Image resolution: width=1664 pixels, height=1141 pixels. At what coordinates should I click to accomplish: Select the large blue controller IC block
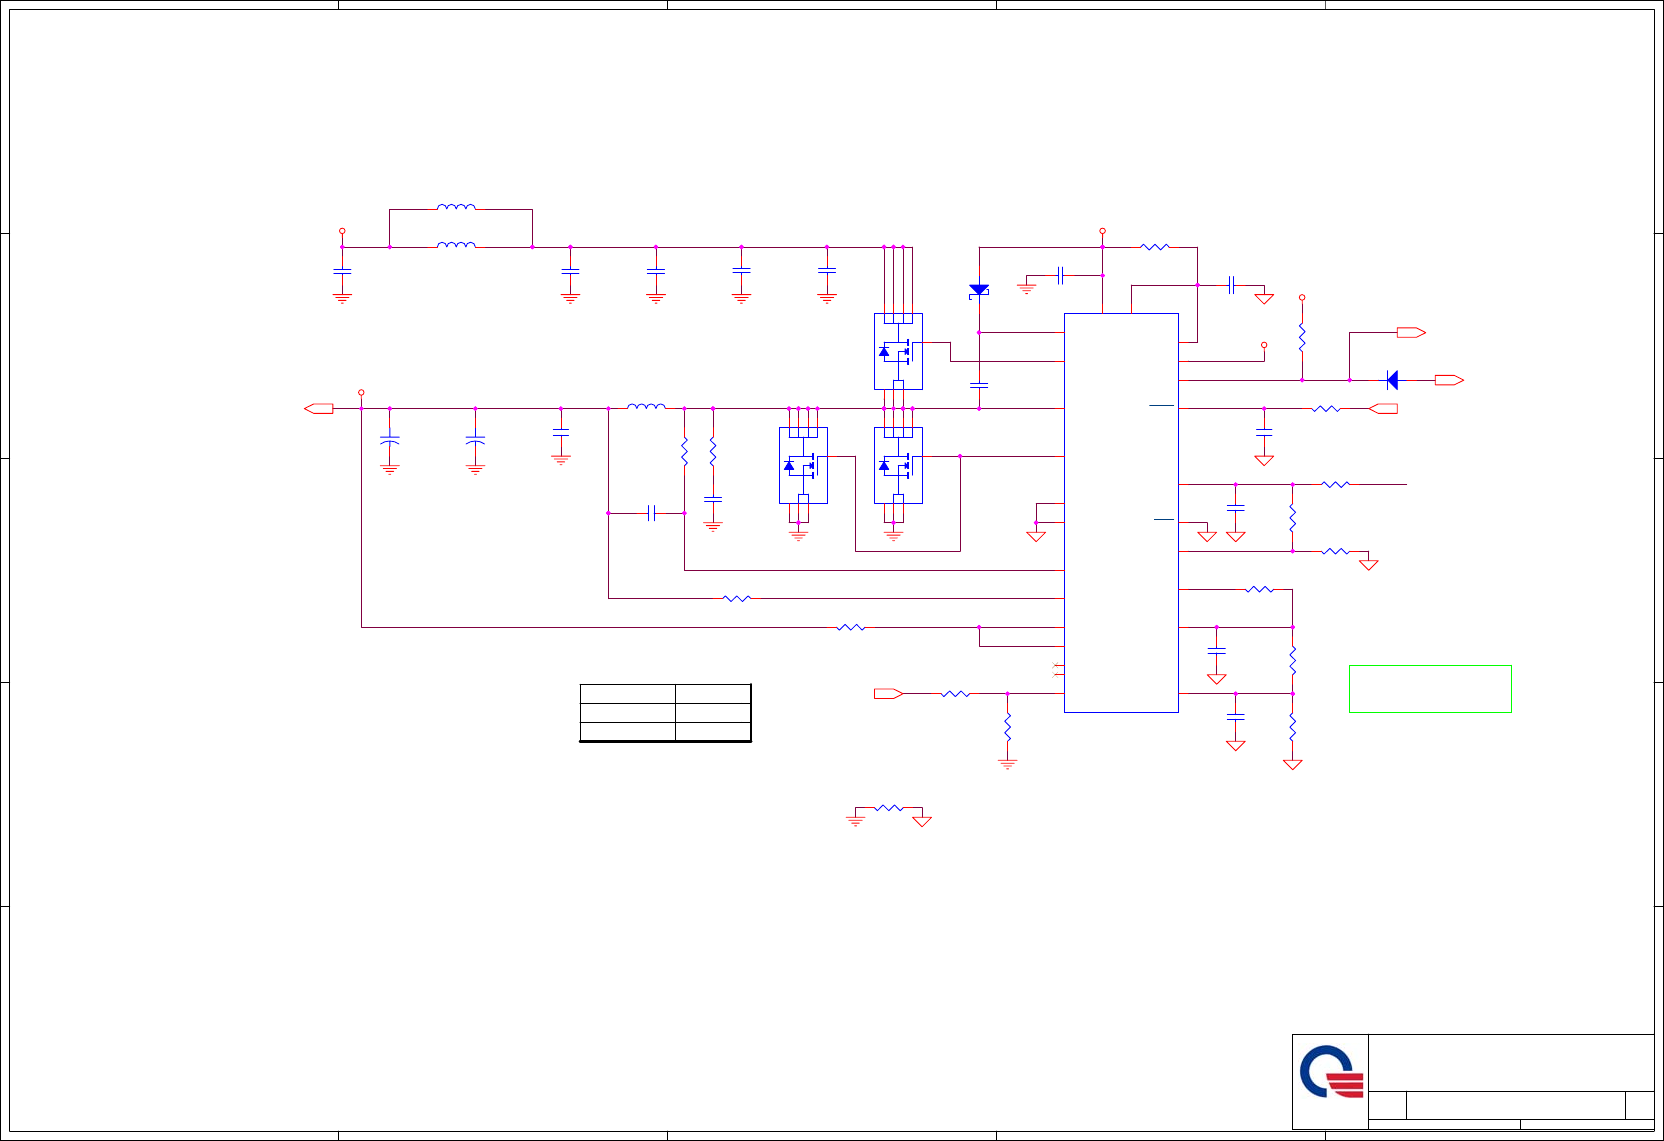1121,513
